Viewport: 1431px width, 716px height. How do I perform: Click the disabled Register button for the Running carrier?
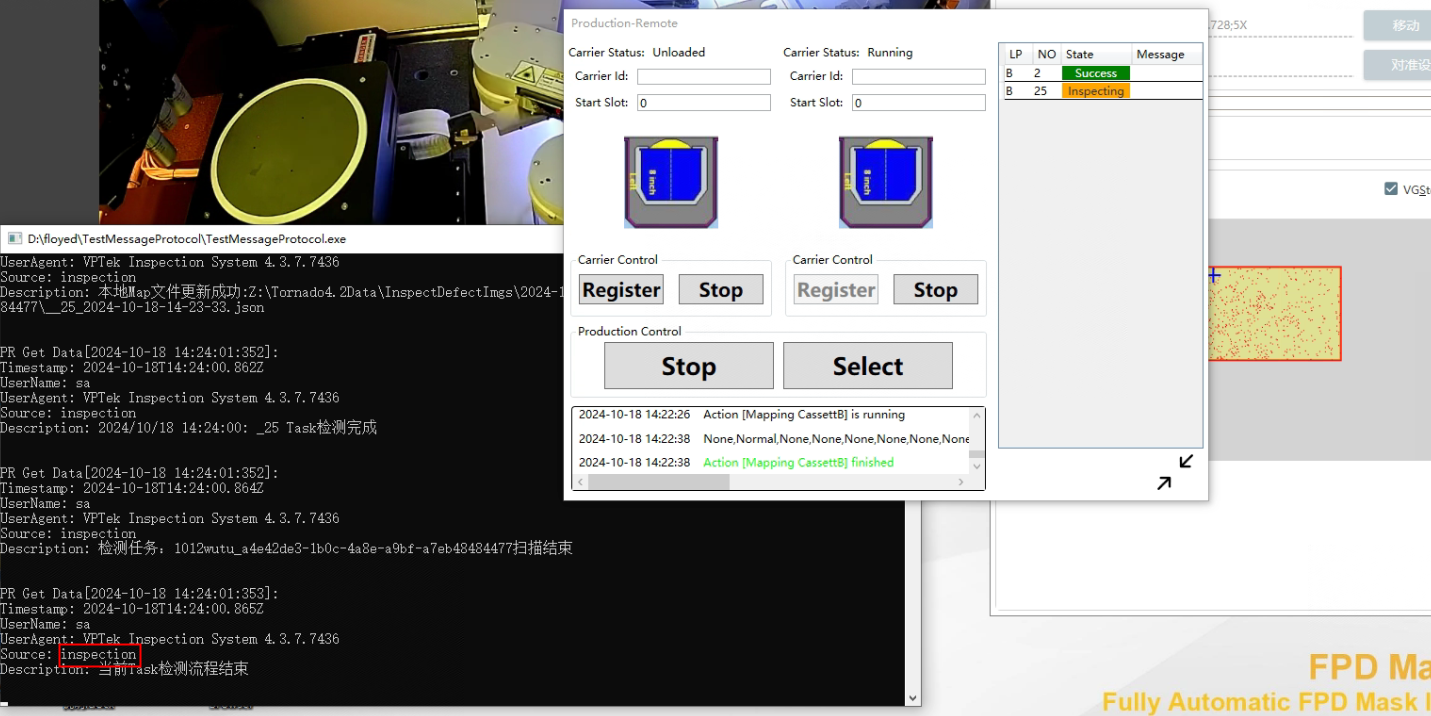(836, 290)
